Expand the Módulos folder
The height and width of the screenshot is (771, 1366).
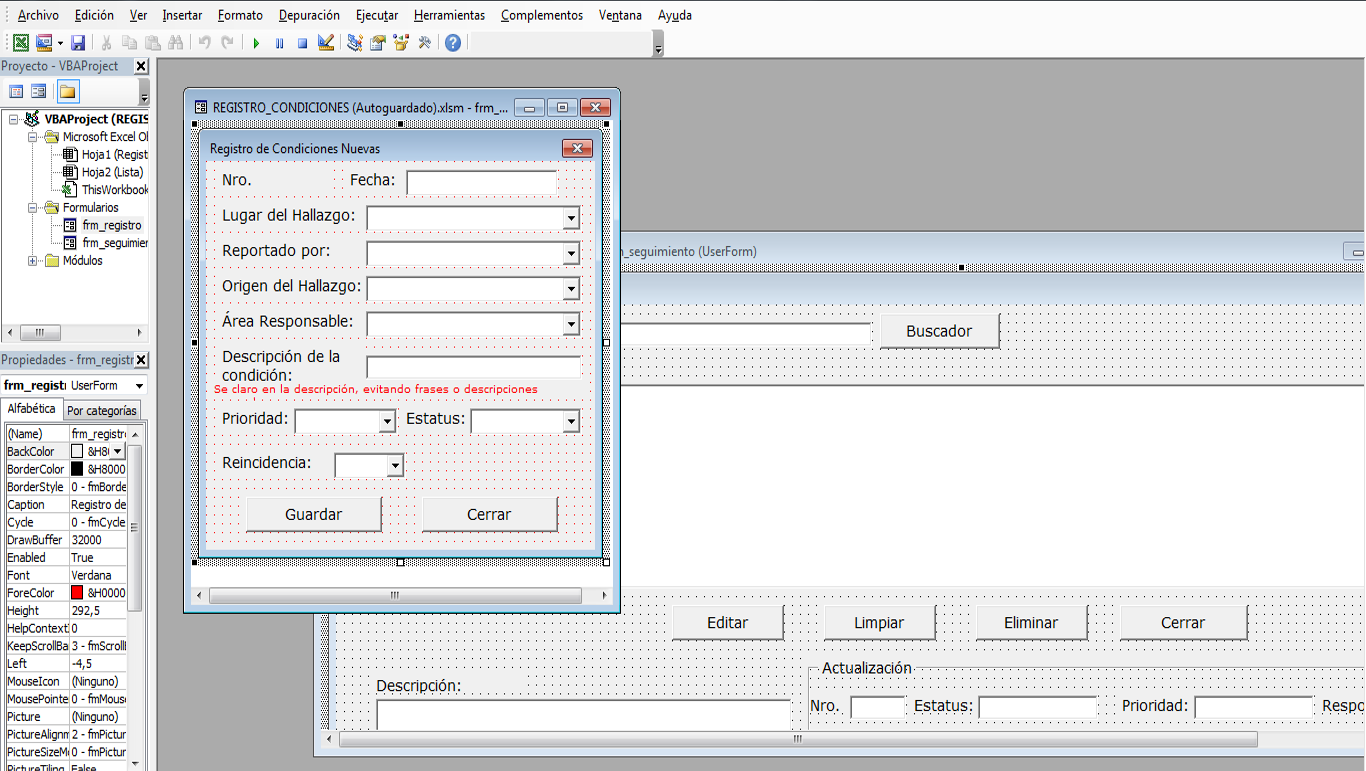(32, 261)
